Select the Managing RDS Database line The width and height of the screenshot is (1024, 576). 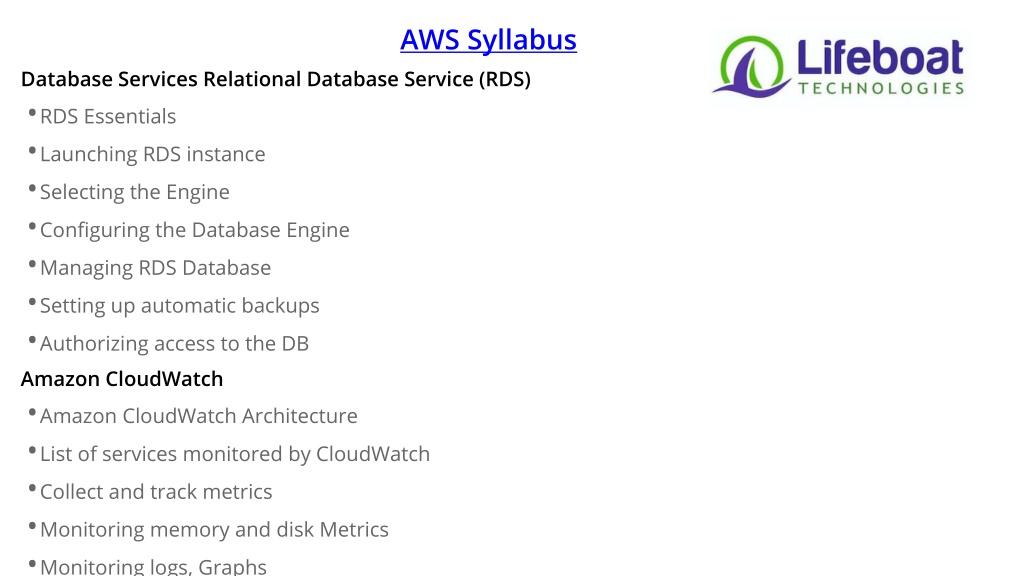tap(155, 268)
